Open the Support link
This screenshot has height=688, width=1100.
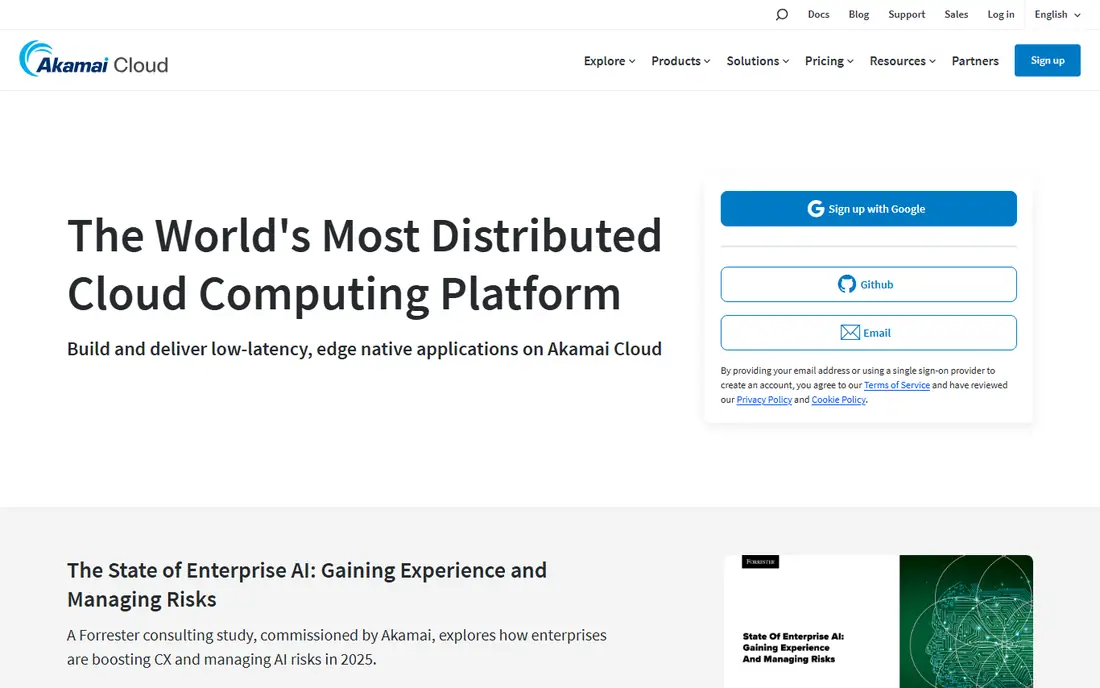tap(906, 15)
